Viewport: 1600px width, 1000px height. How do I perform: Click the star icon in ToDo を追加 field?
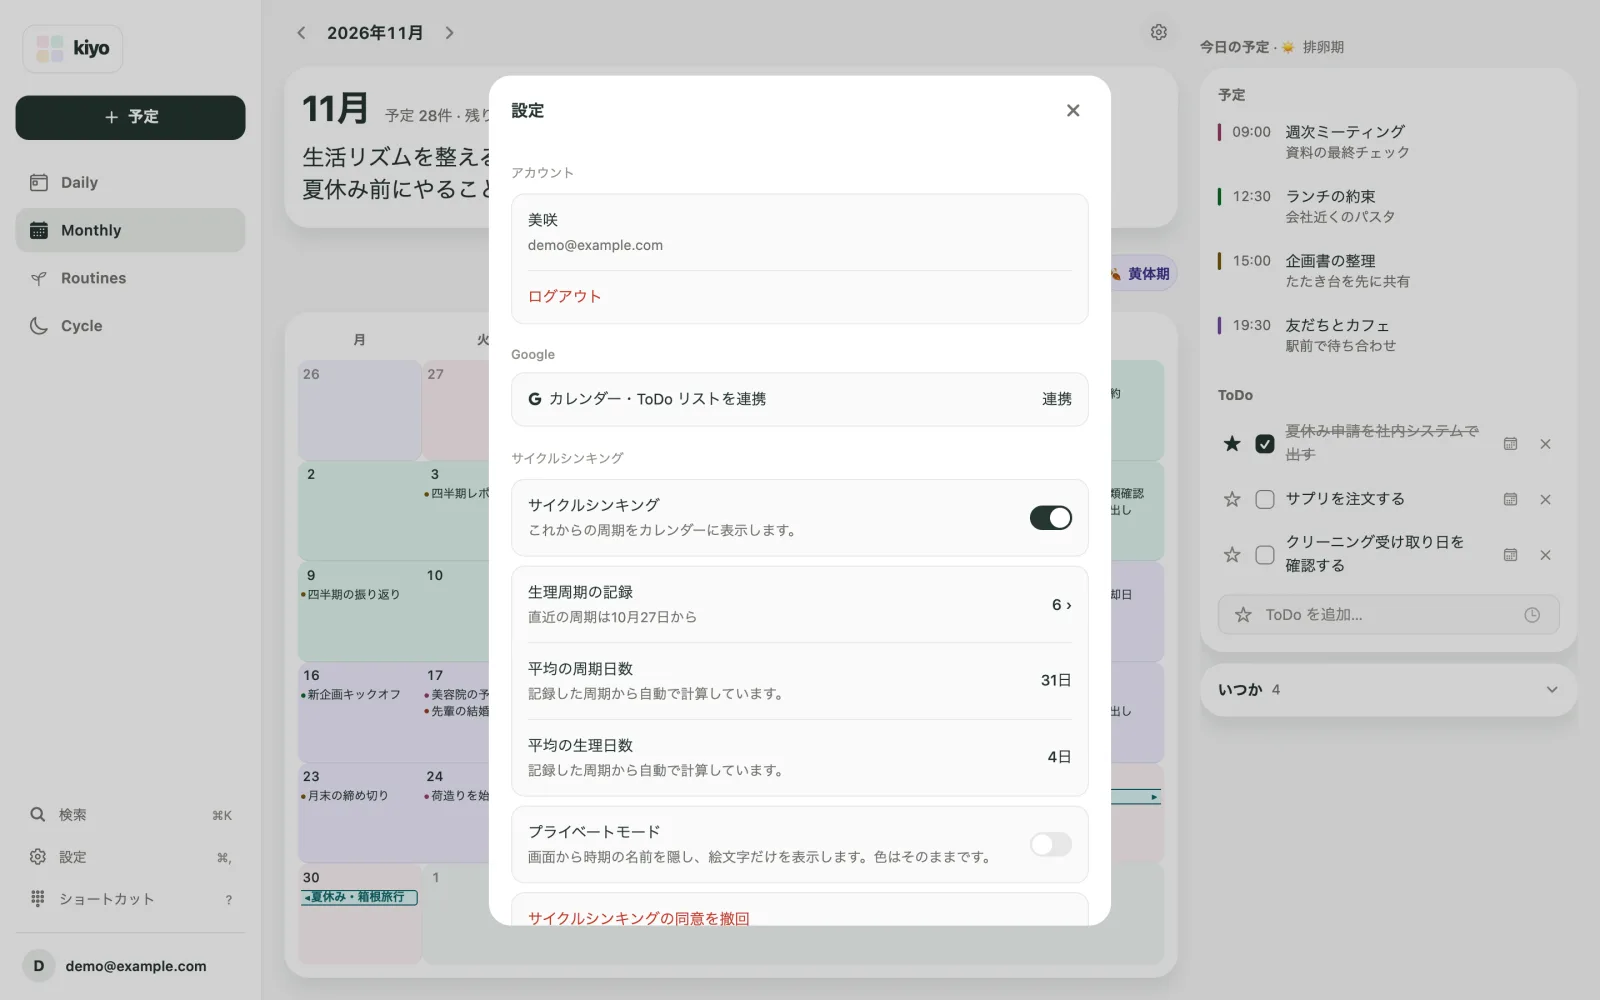click(x=1243, y=615)
